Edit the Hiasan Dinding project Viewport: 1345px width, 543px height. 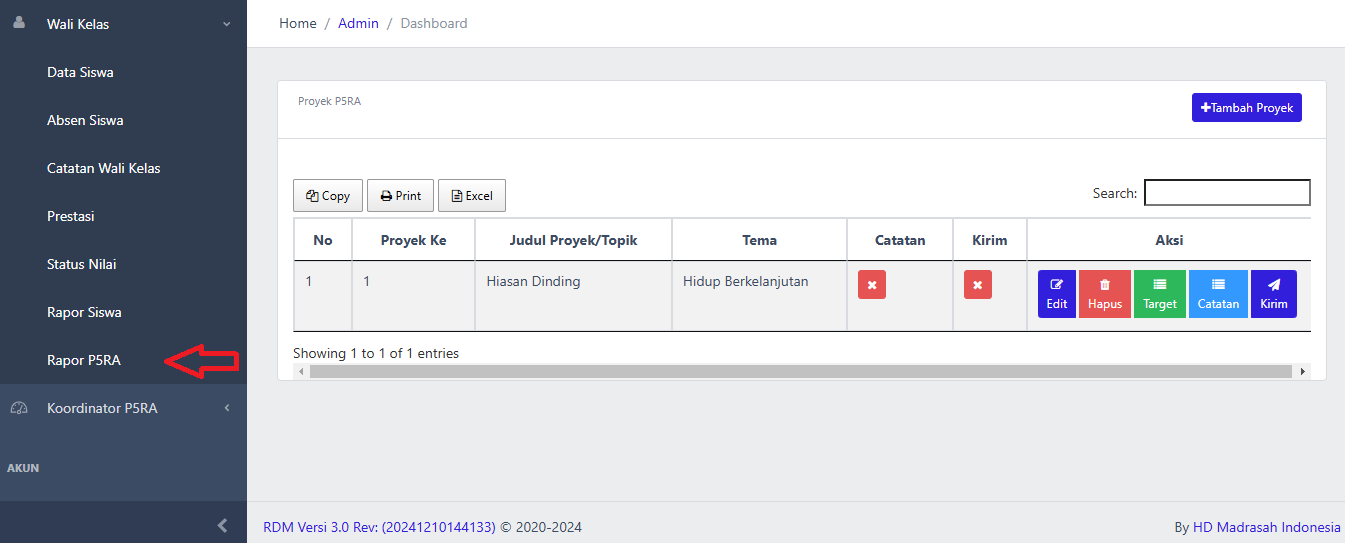pyautogui.click(x=1057, y=294)
